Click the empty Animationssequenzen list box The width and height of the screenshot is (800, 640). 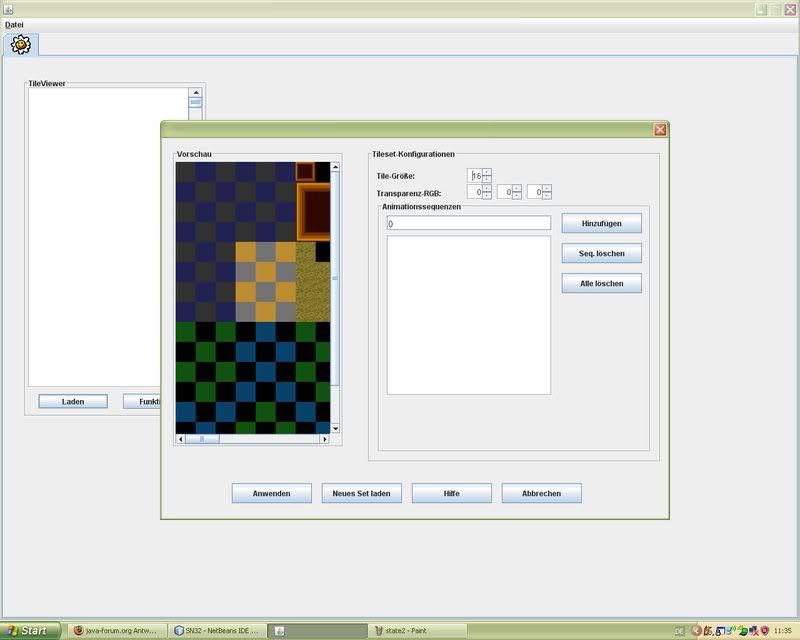click(x=468, y=315)
